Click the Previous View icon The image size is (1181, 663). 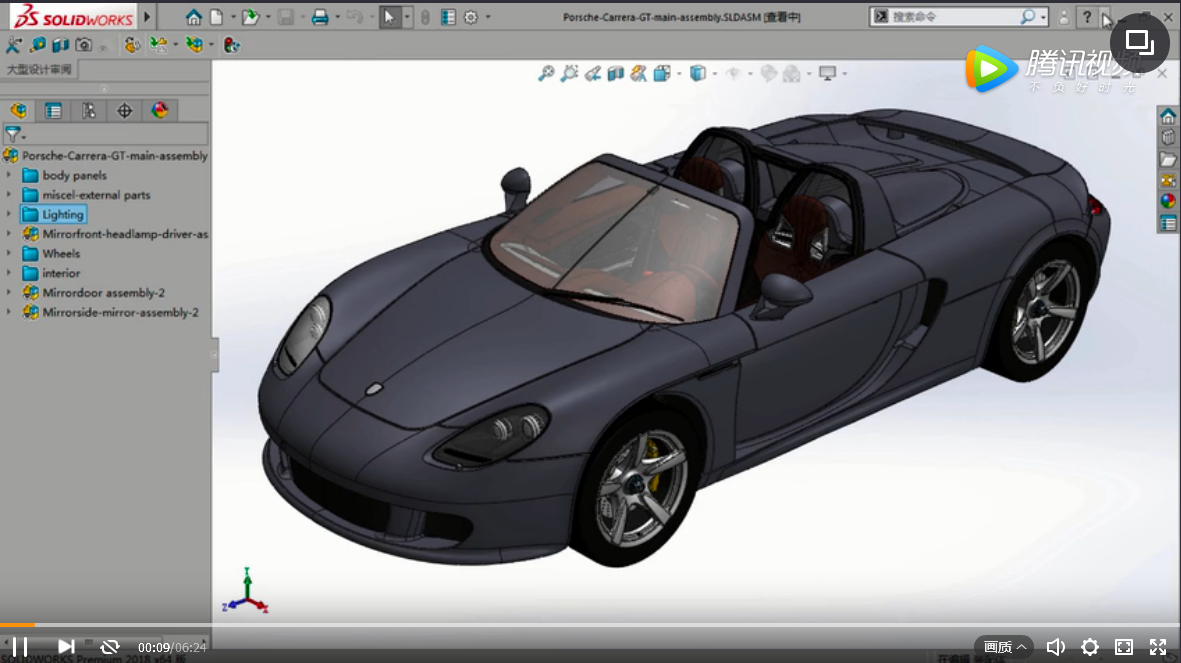point(593,73)
